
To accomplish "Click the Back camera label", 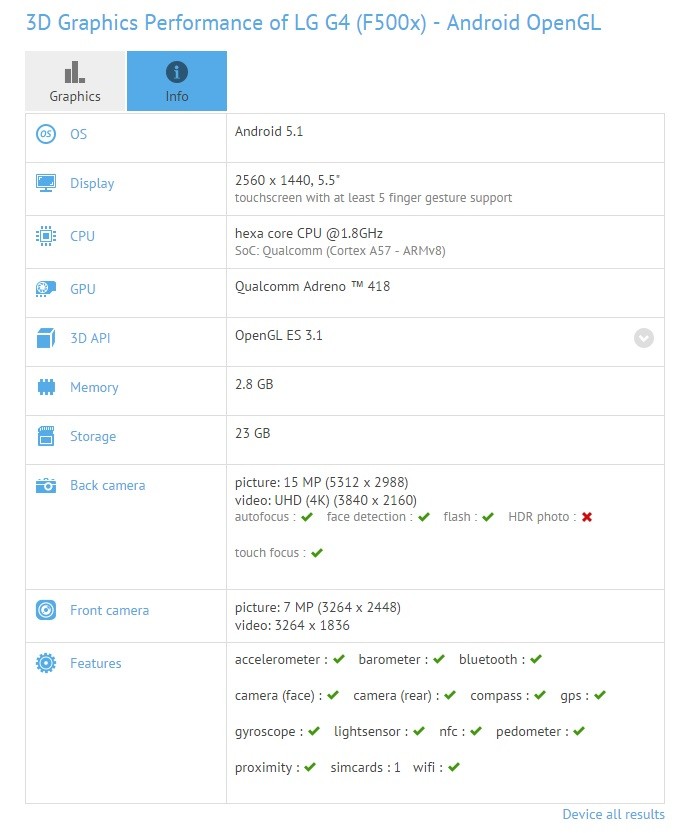I will [x=107, y=485].
